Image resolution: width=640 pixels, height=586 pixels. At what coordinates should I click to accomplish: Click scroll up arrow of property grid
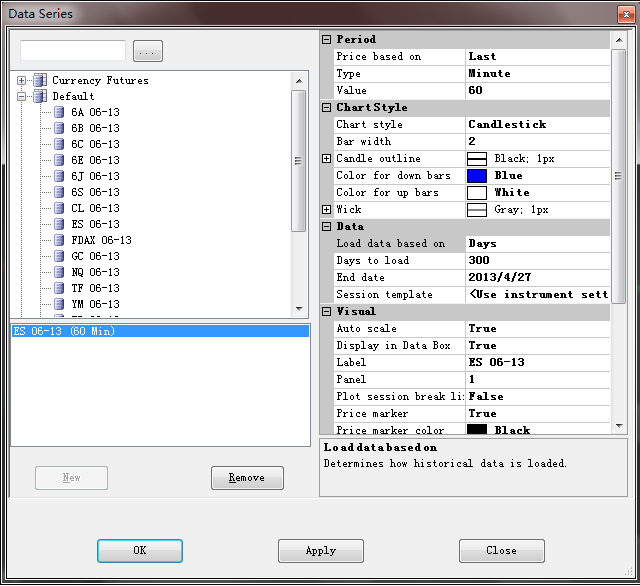(x=619, y=40)
